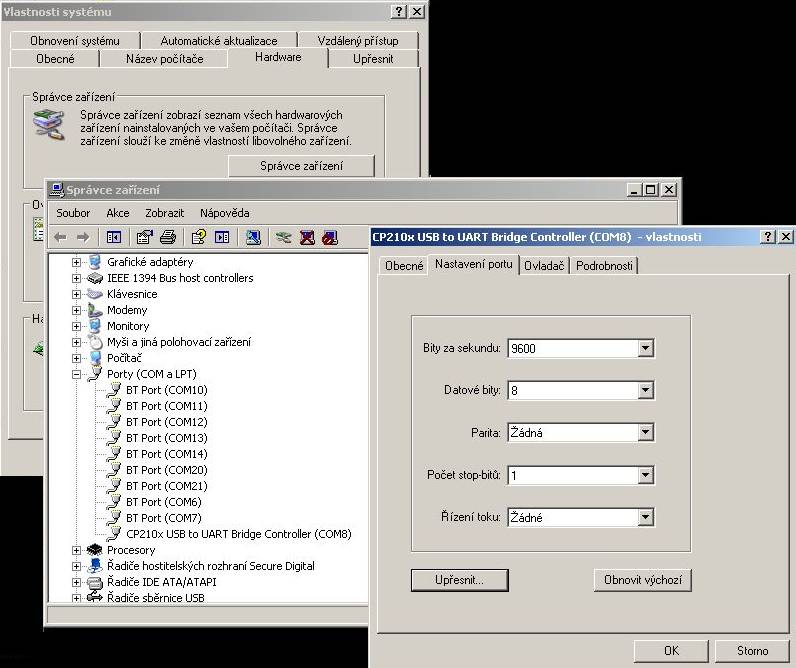Click the update driver toolbar icon
This screenshot has width=796, height=668.
pyautogui.click(x=284, y=237)
